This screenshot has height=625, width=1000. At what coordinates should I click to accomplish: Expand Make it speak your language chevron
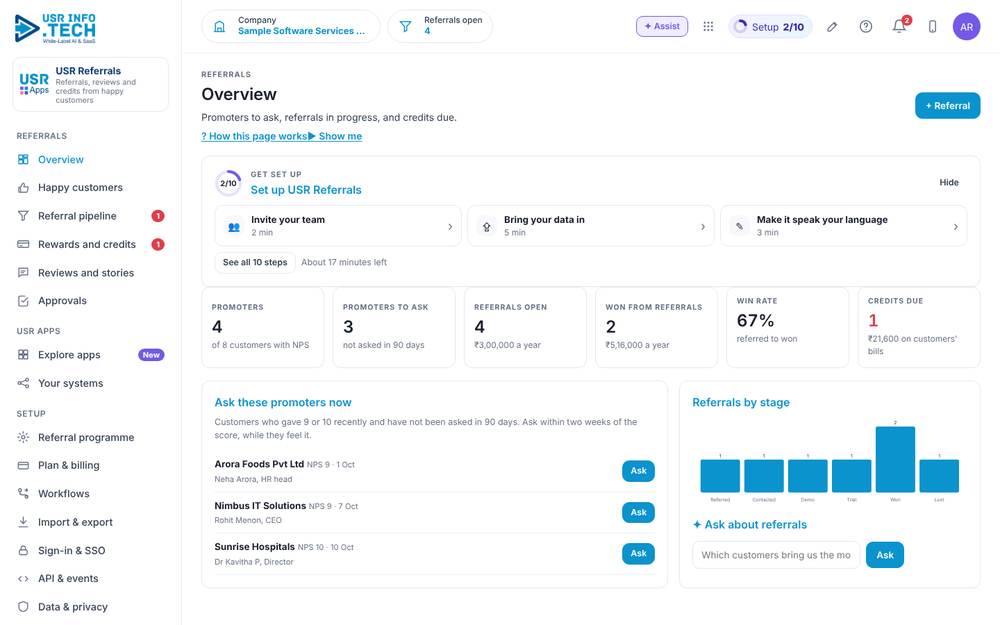(955, 226)
